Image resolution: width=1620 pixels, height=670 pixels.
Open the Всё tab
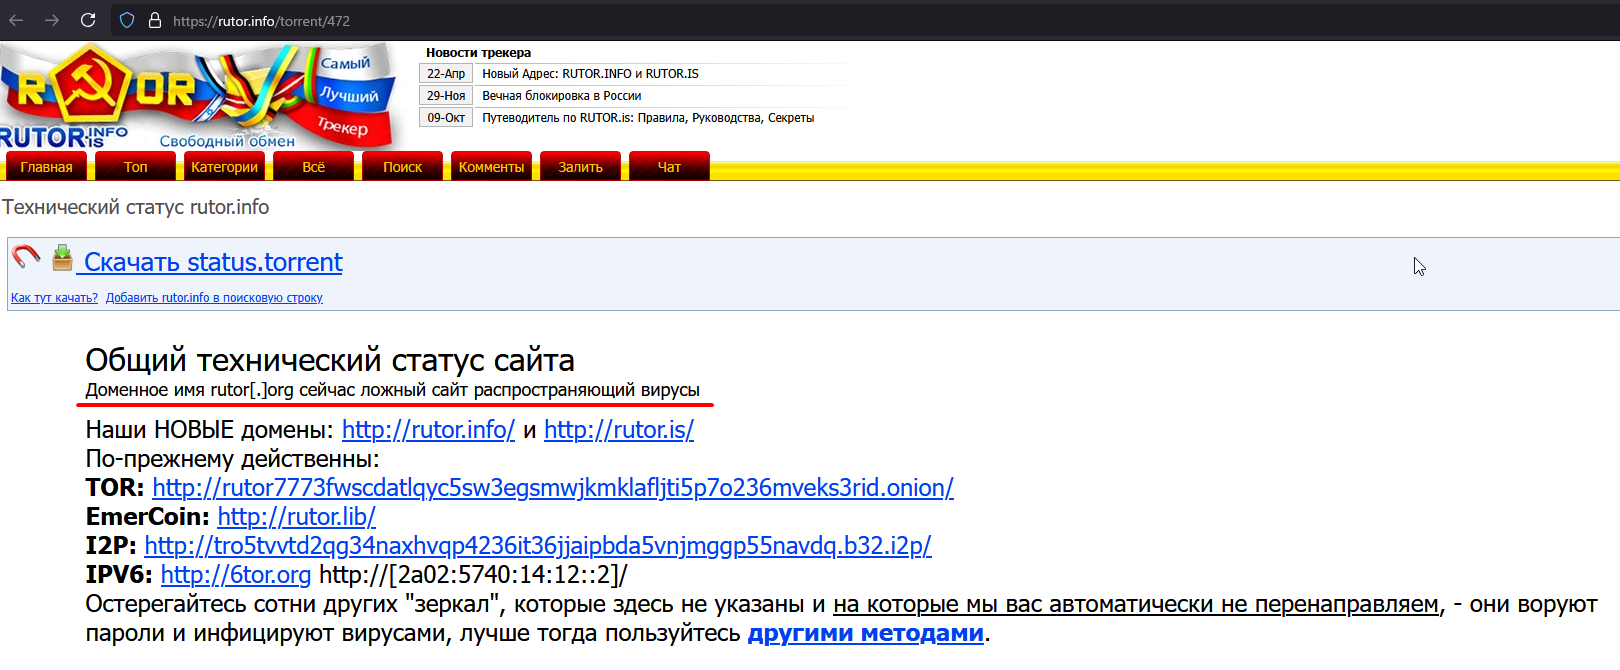coord(313,167)
